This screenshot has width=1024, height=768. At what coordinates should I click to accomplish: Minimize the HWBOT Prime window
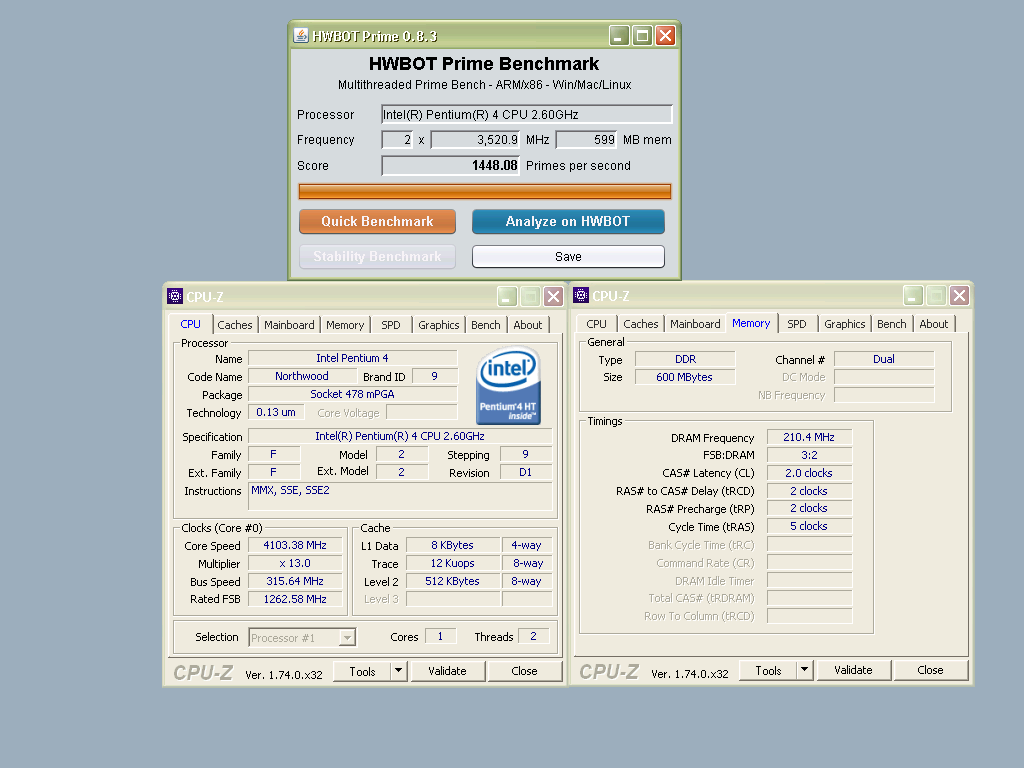[x=618, y=35]
